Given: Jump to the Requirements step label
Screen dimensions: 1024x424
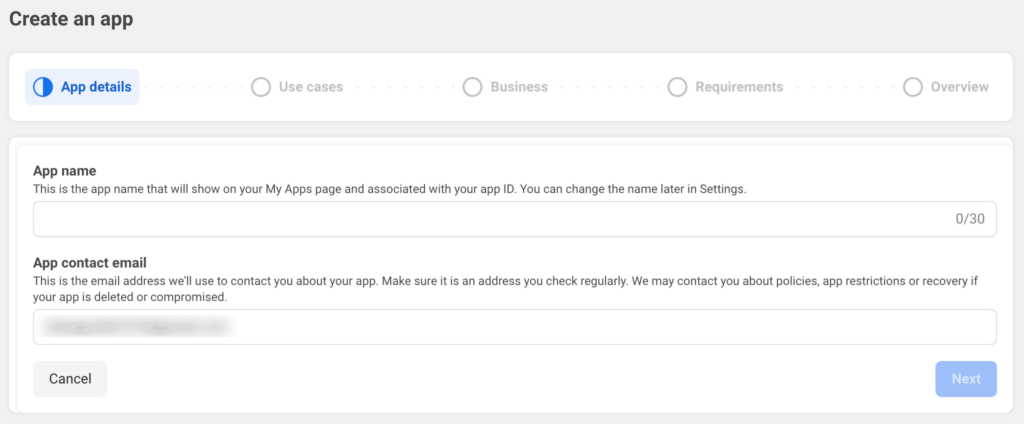Looking at the screenshot, I should pyautogui.click(x=739, y=87).
